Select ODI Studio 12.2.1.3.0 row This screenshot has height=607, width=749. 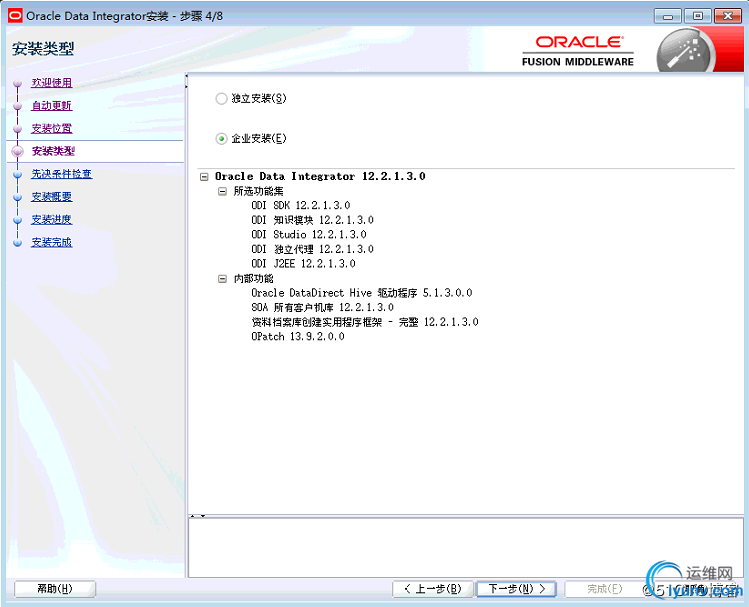pyautogui.click(x=309, y=234)
